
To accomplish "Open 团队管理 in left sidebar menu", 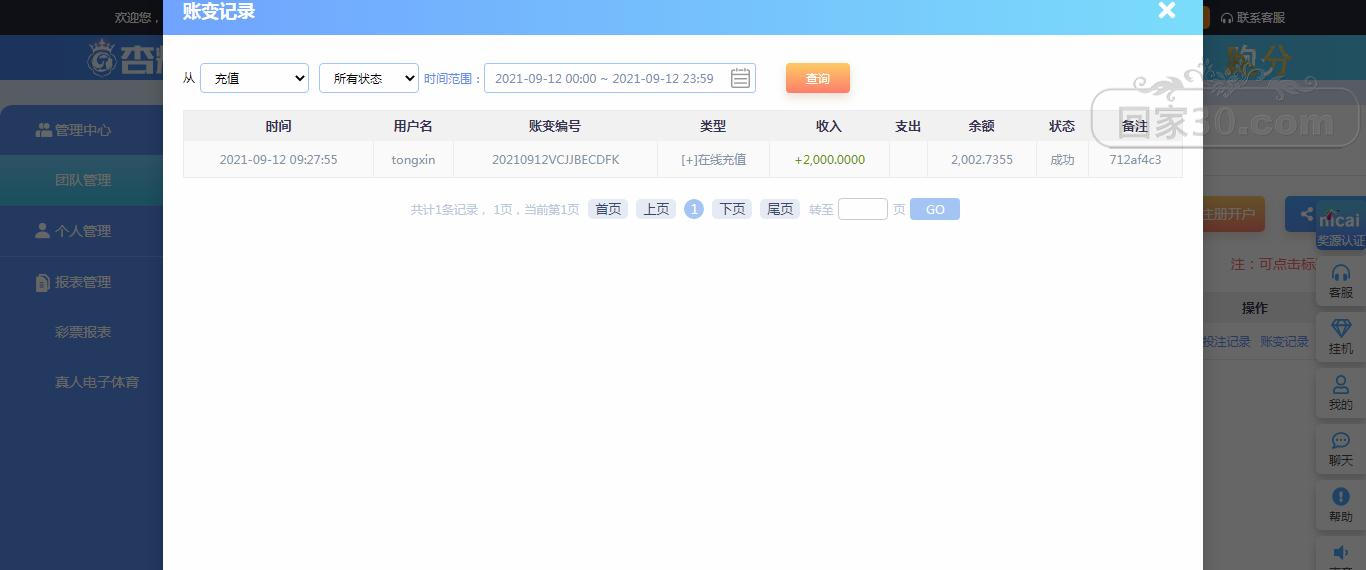I will pos(83,180).
